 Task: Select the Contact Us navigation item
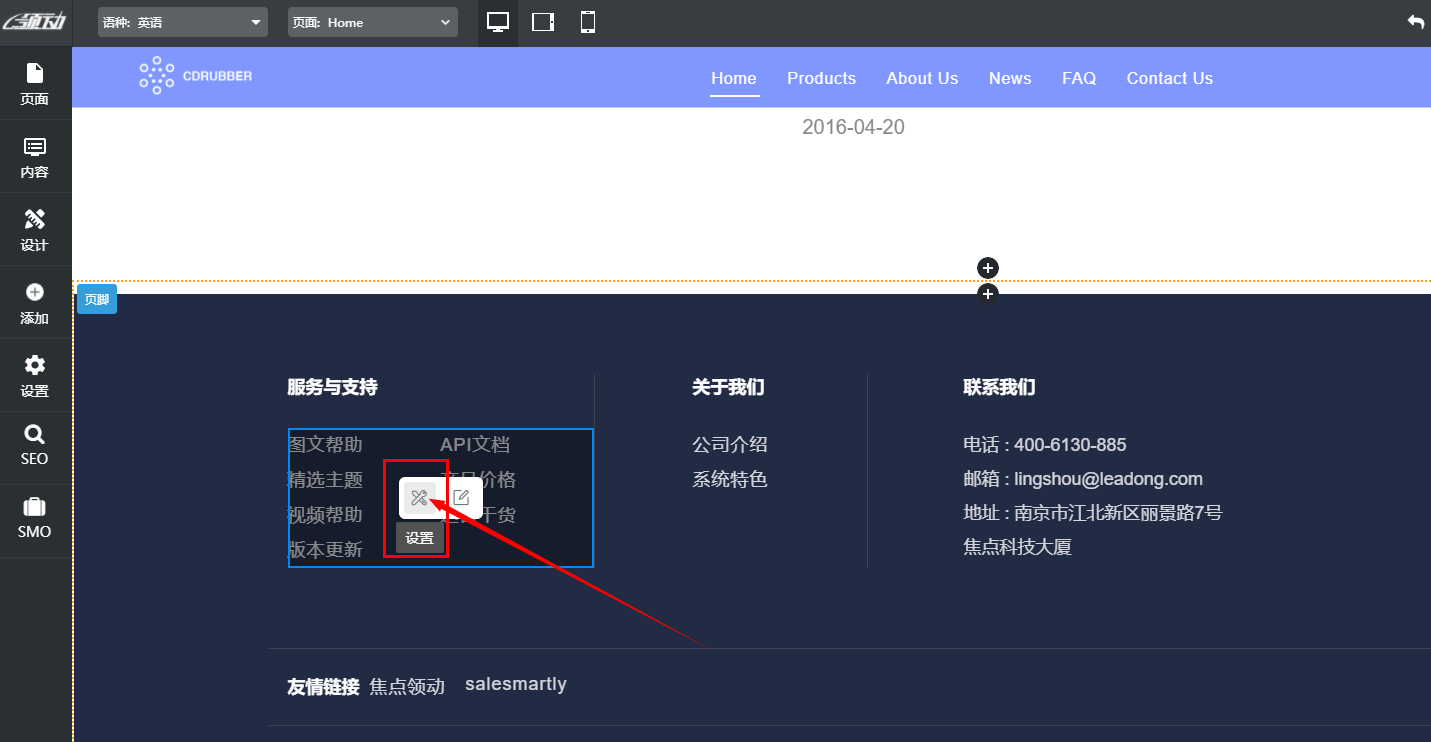point(1169,78)
